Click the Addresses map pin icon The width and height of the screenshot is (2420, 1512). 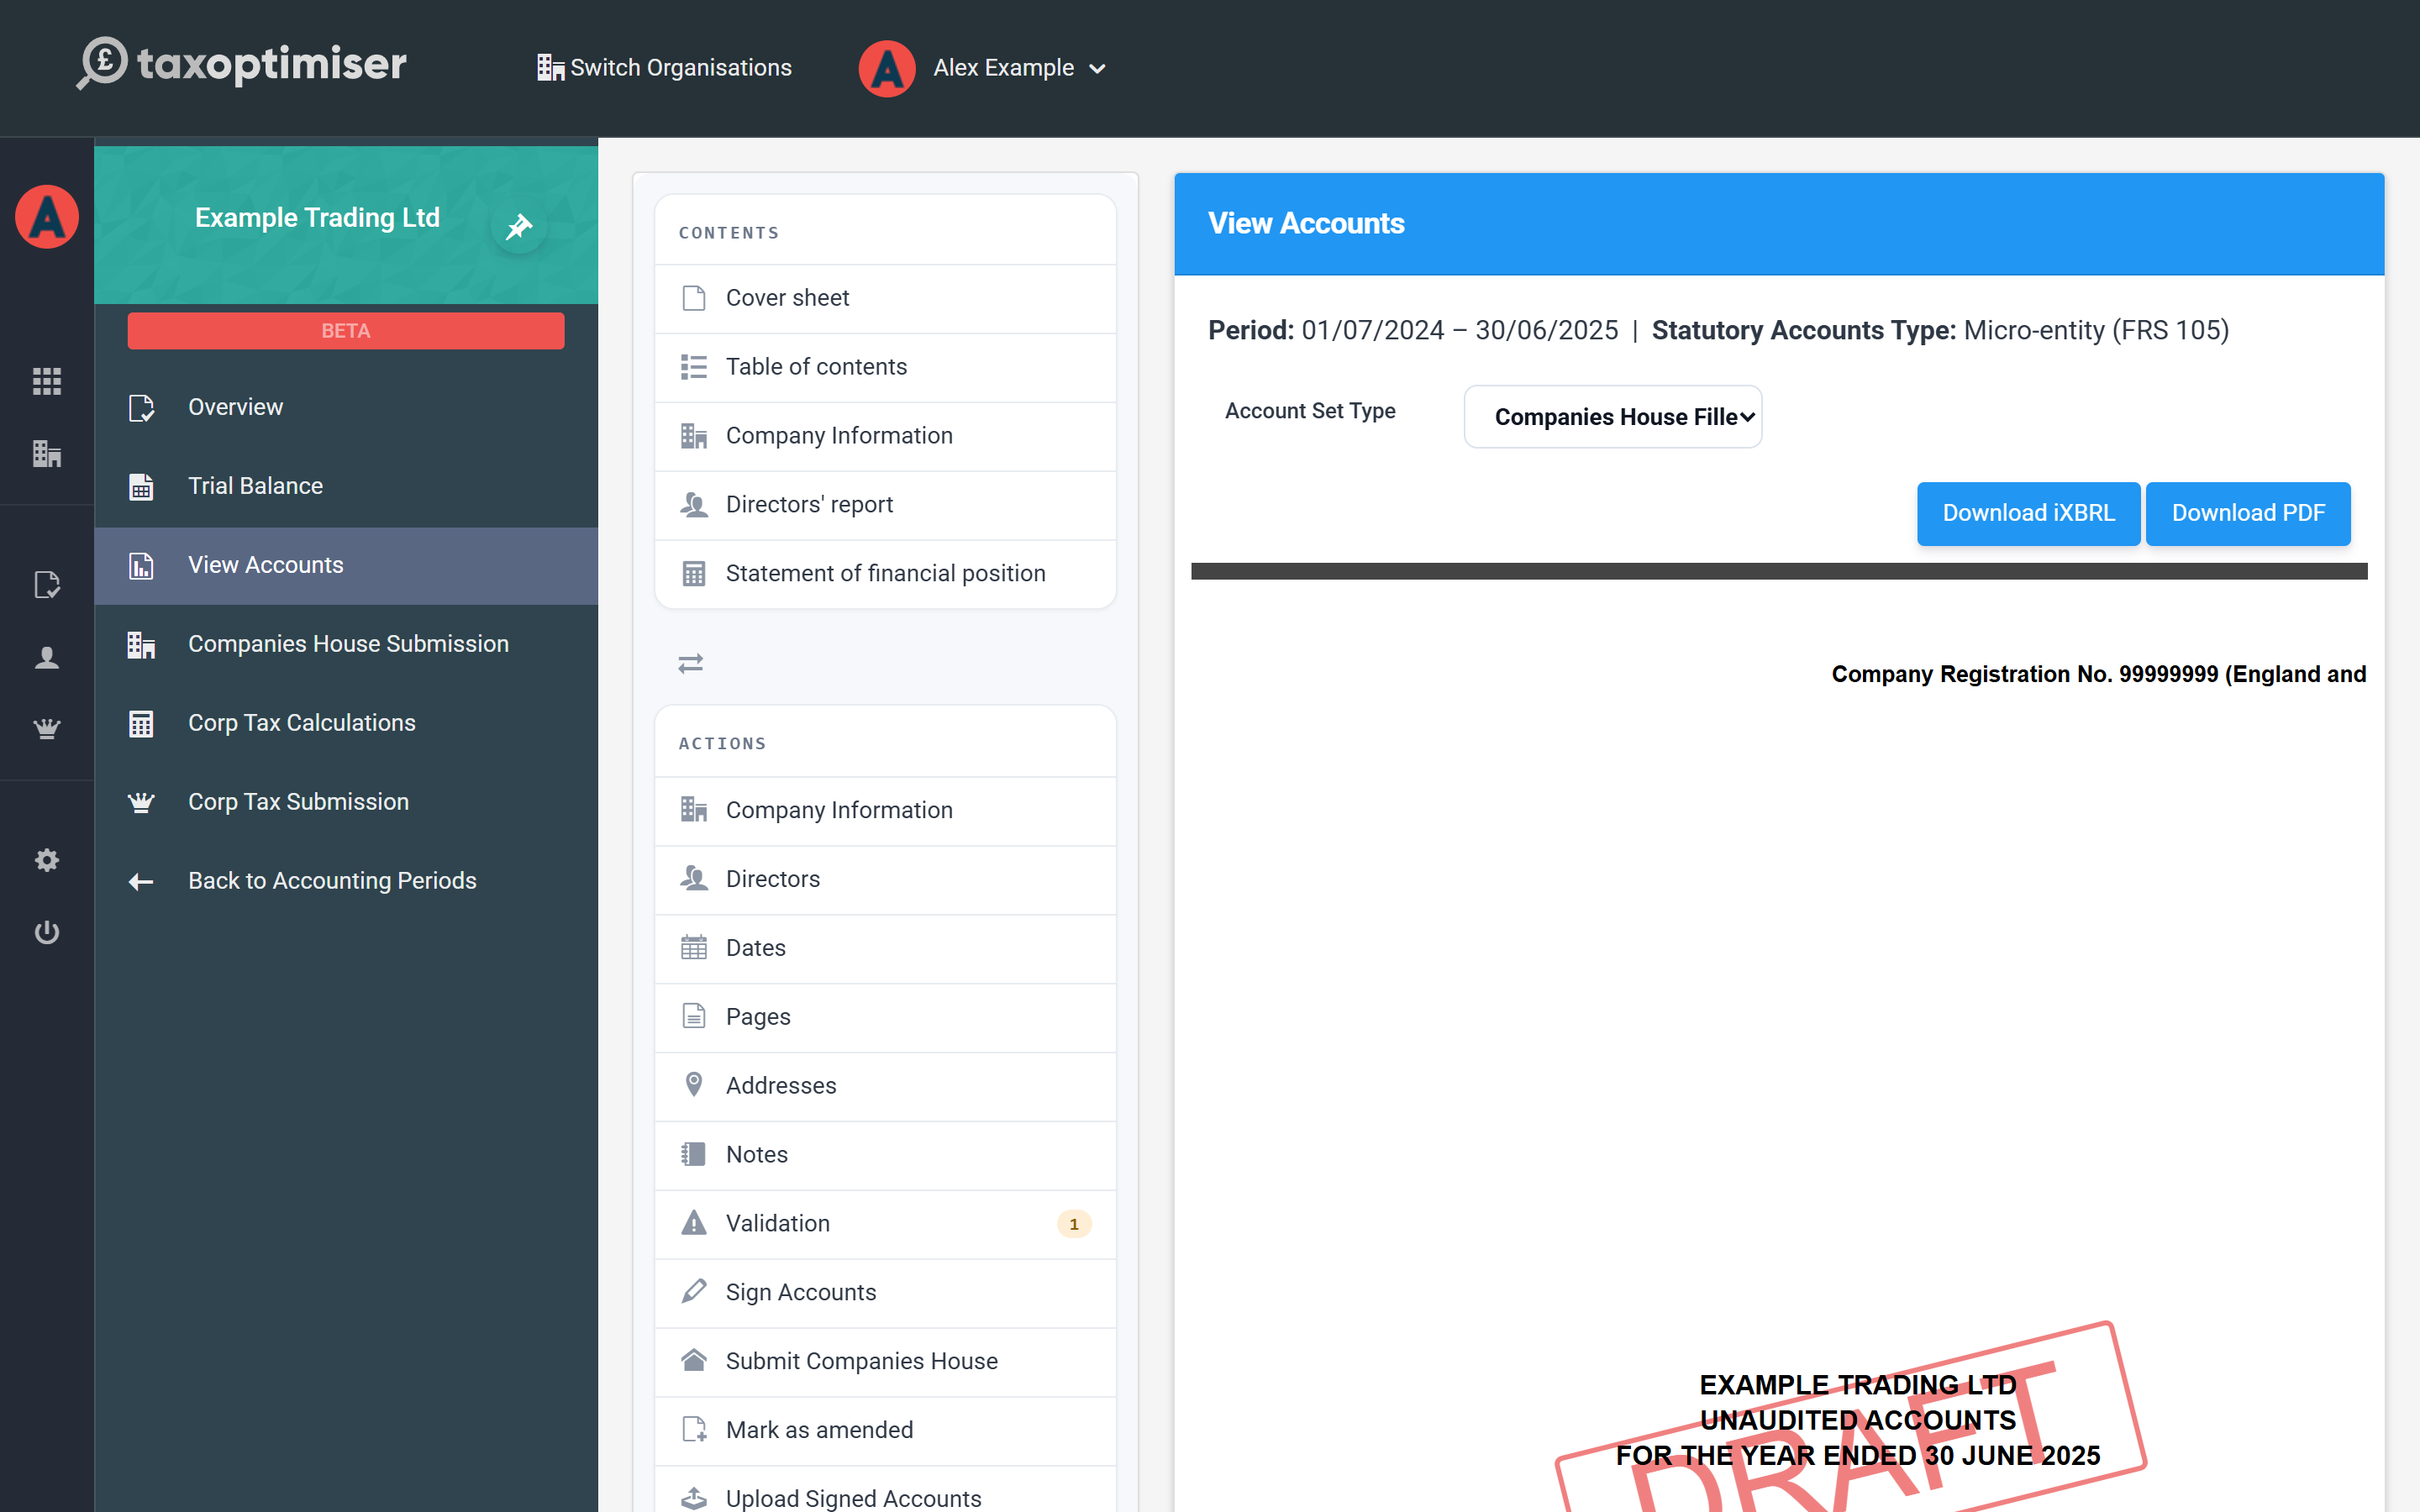click(x=694, y=1085)
